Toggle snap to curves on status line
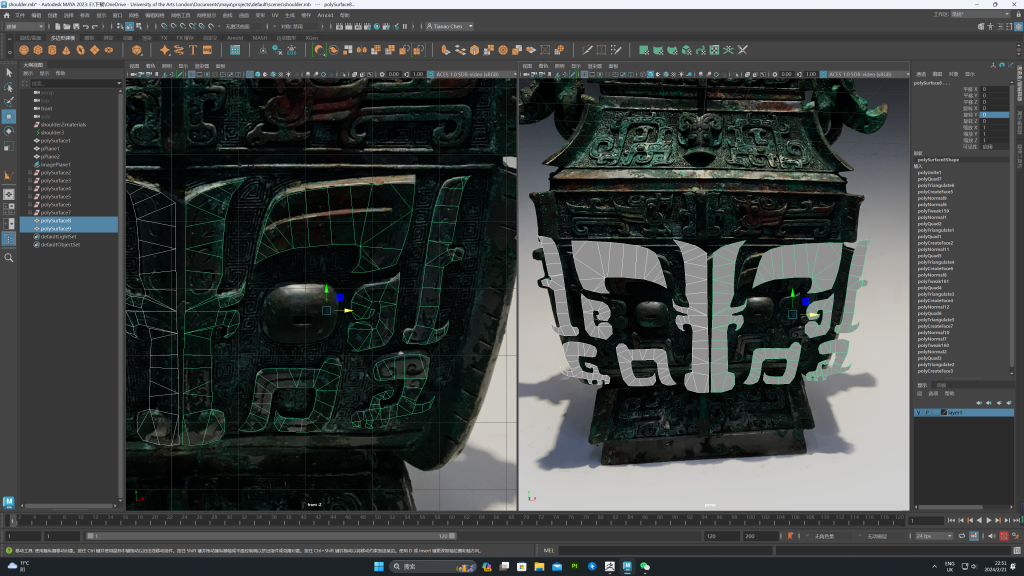The height and width of the screenshot is (576, 1024). pos(174,26)
